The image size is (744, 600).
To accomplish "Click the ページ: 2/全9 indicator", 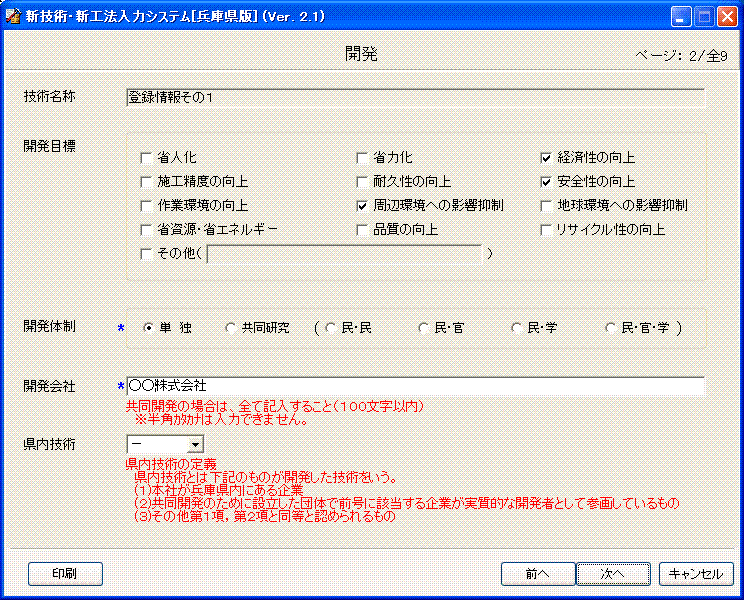I will point(681,56).
